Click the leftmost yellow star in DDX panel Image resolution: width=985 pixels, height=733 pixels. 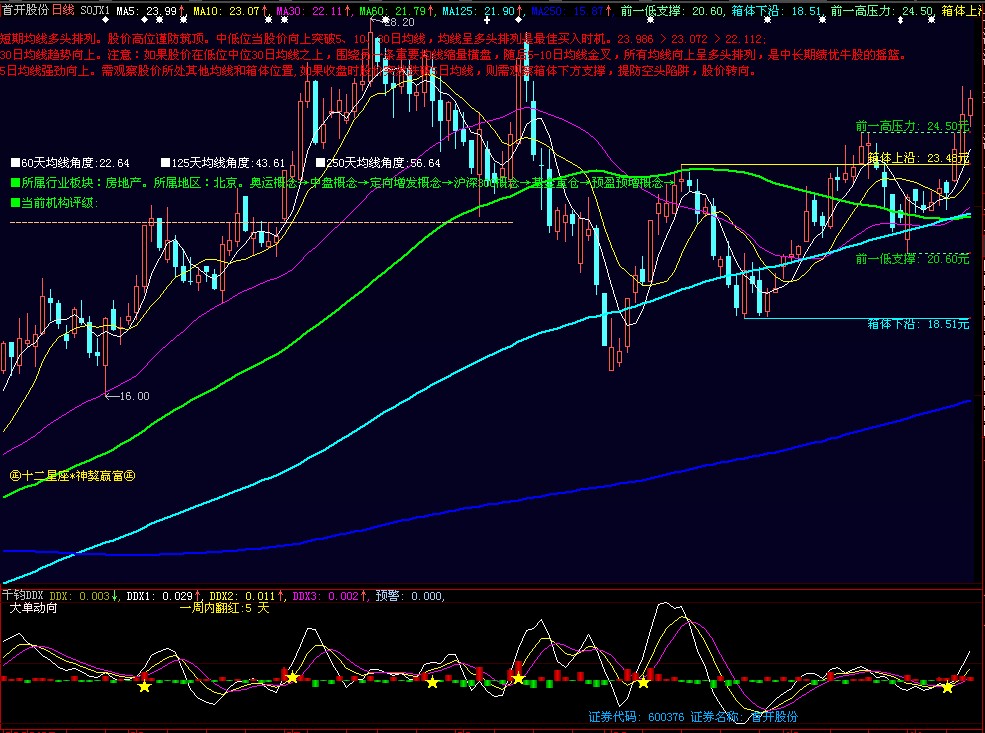click(x=144, y=687)
